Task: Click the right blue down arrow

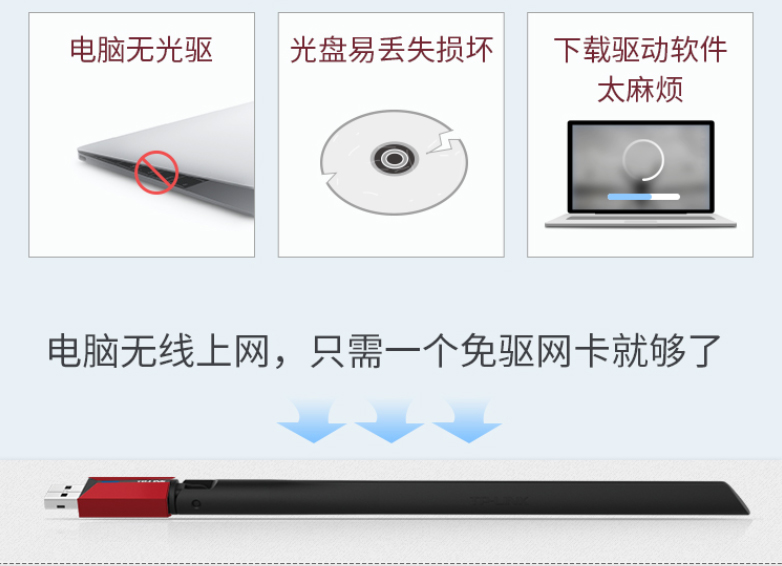Action: pos(467,421)
